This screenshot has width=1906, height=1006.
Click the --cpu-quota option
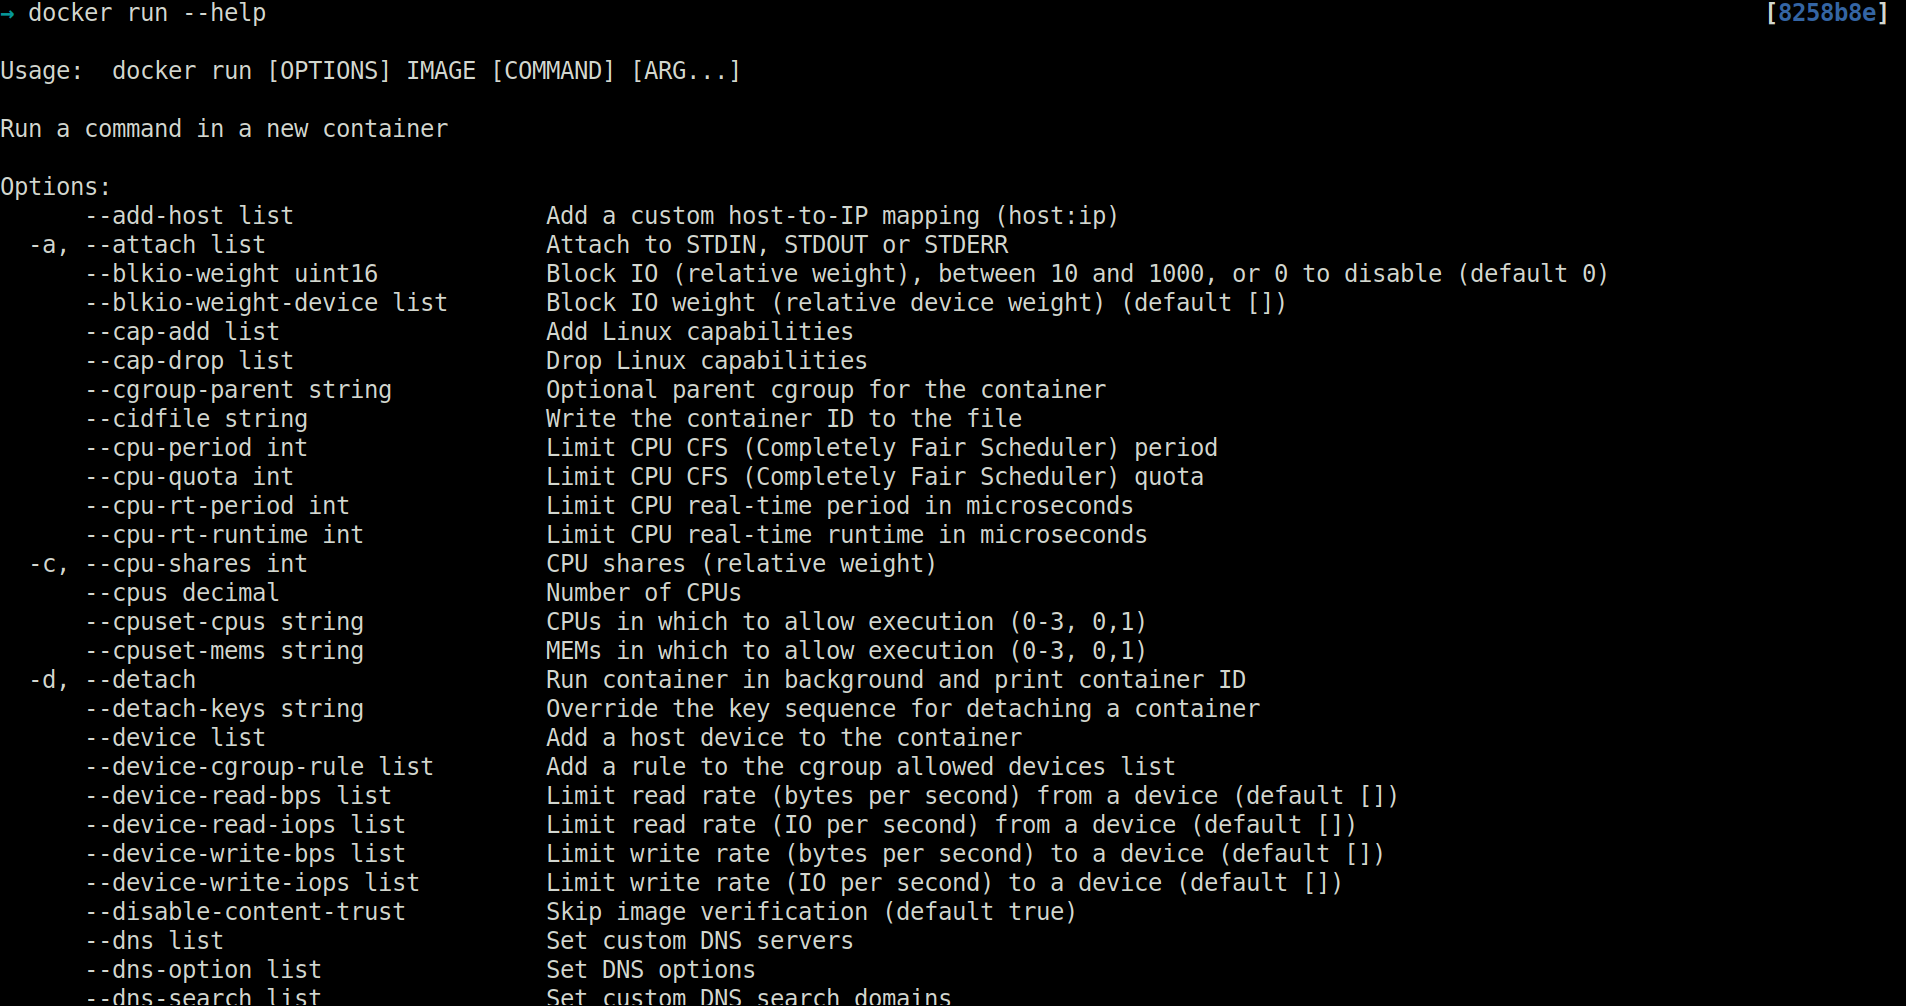point(161,477)
